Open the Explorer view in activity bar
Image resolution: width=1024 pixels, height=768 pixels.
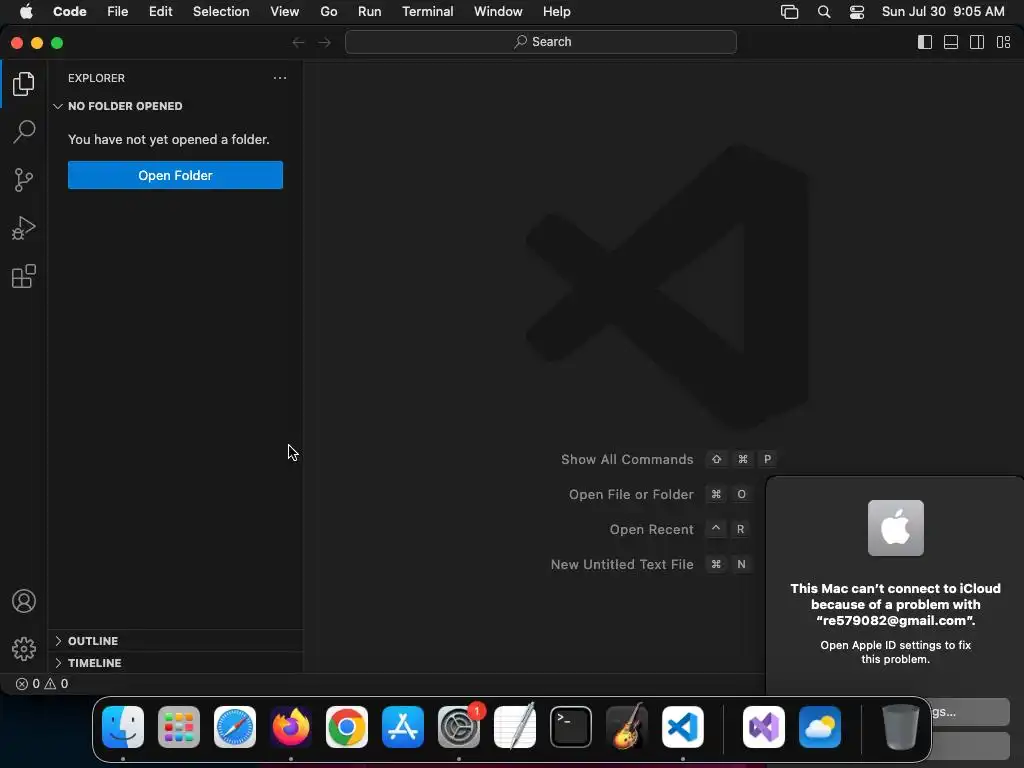[24, 84]
